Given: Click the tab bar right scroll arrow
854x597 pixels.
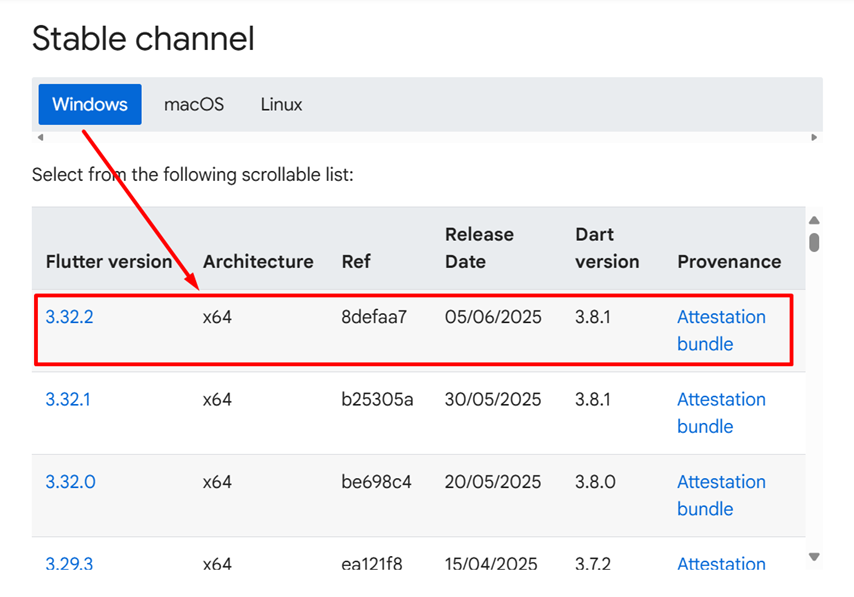Looking at the screenshot, I should coord(814,137).
